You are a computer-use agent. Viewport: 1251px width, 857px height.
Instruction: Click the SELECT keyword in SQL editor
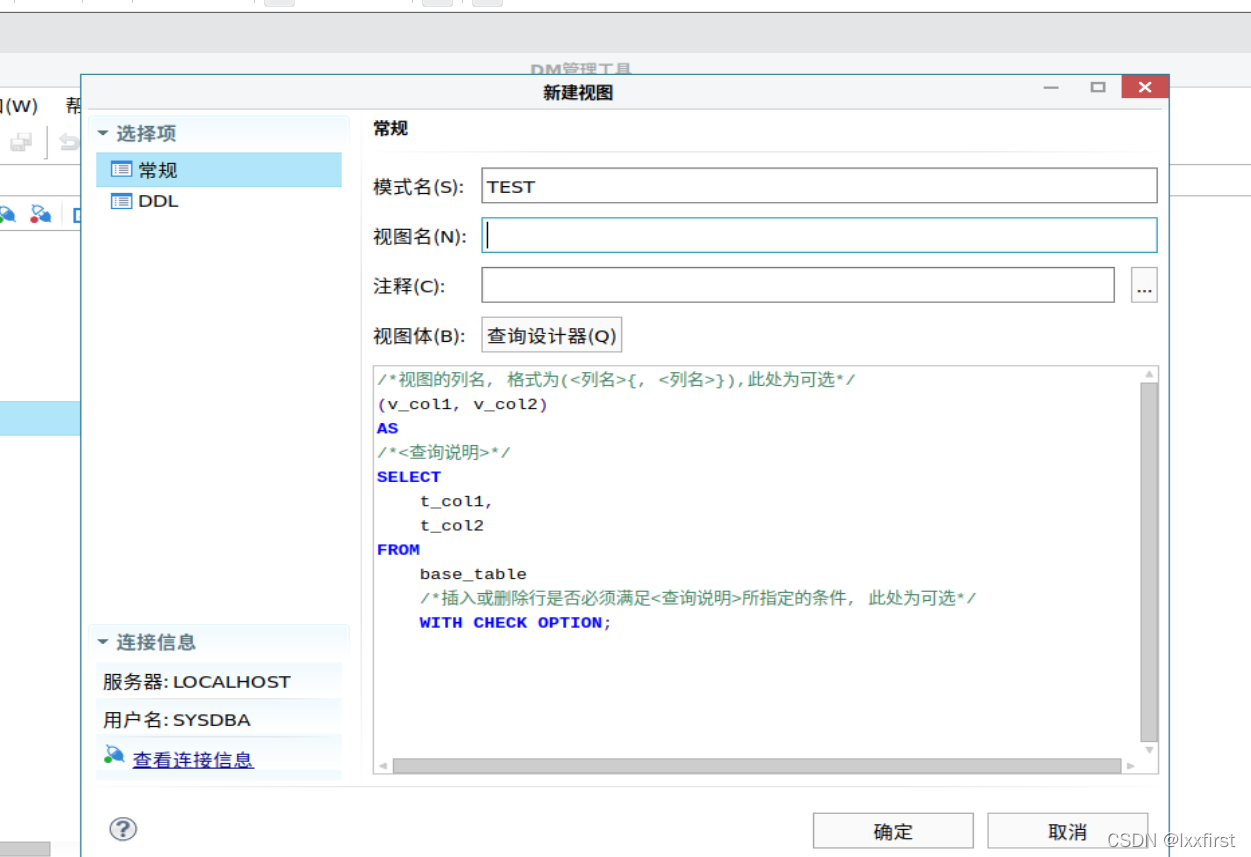[409, 477]
